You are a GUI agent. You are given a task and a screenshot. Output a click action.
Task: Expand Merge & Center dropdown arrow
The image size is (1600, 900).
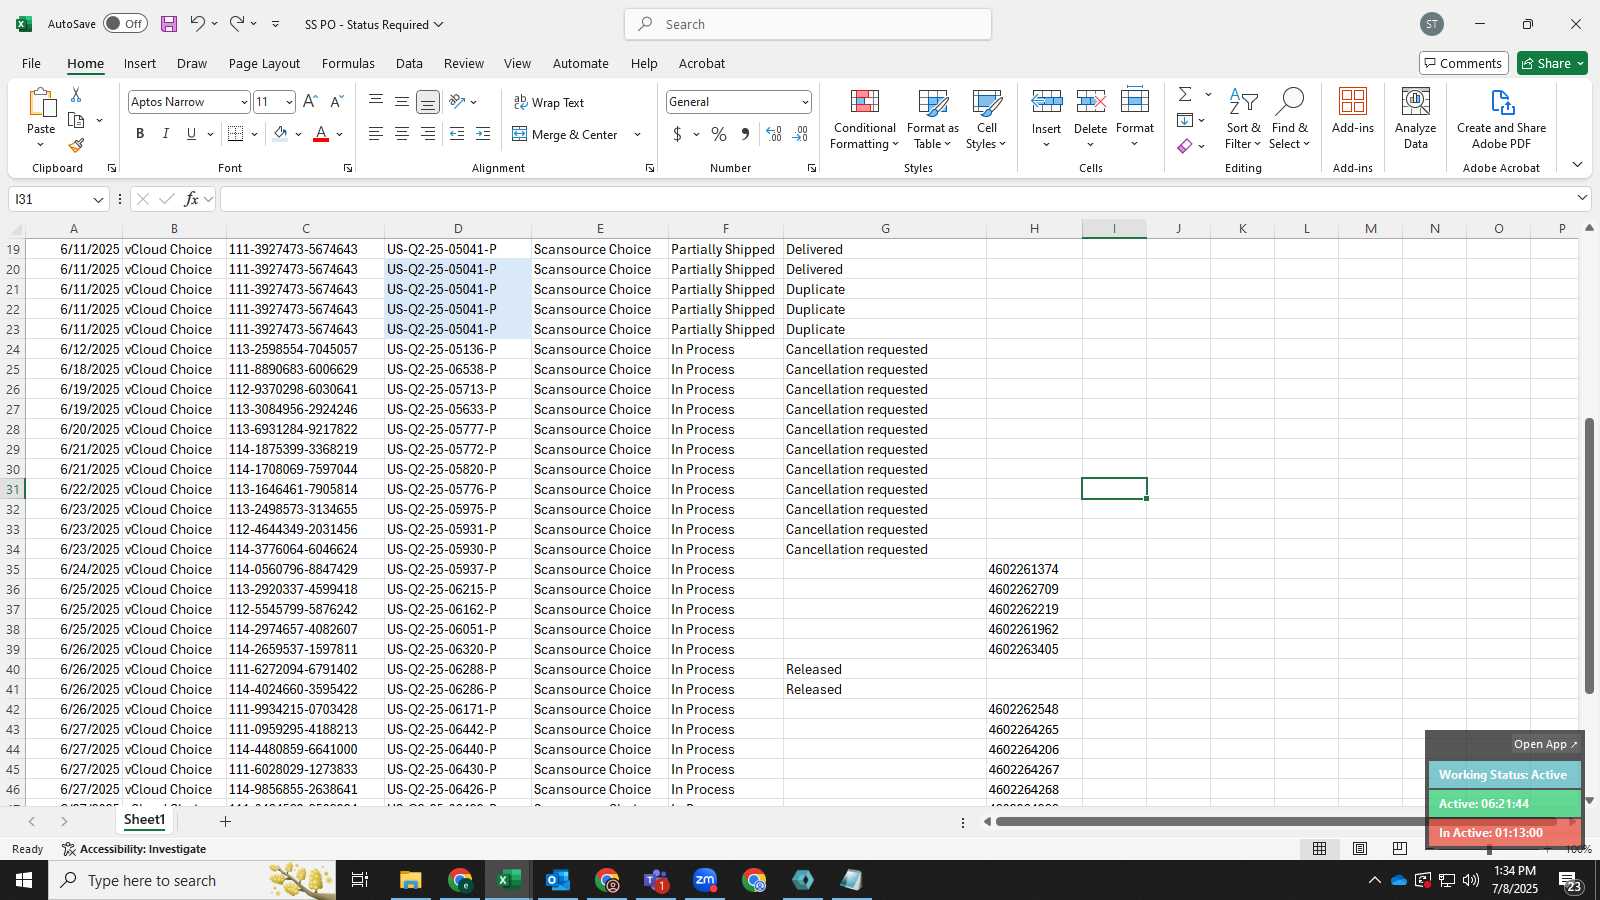[x=637, y=134]
